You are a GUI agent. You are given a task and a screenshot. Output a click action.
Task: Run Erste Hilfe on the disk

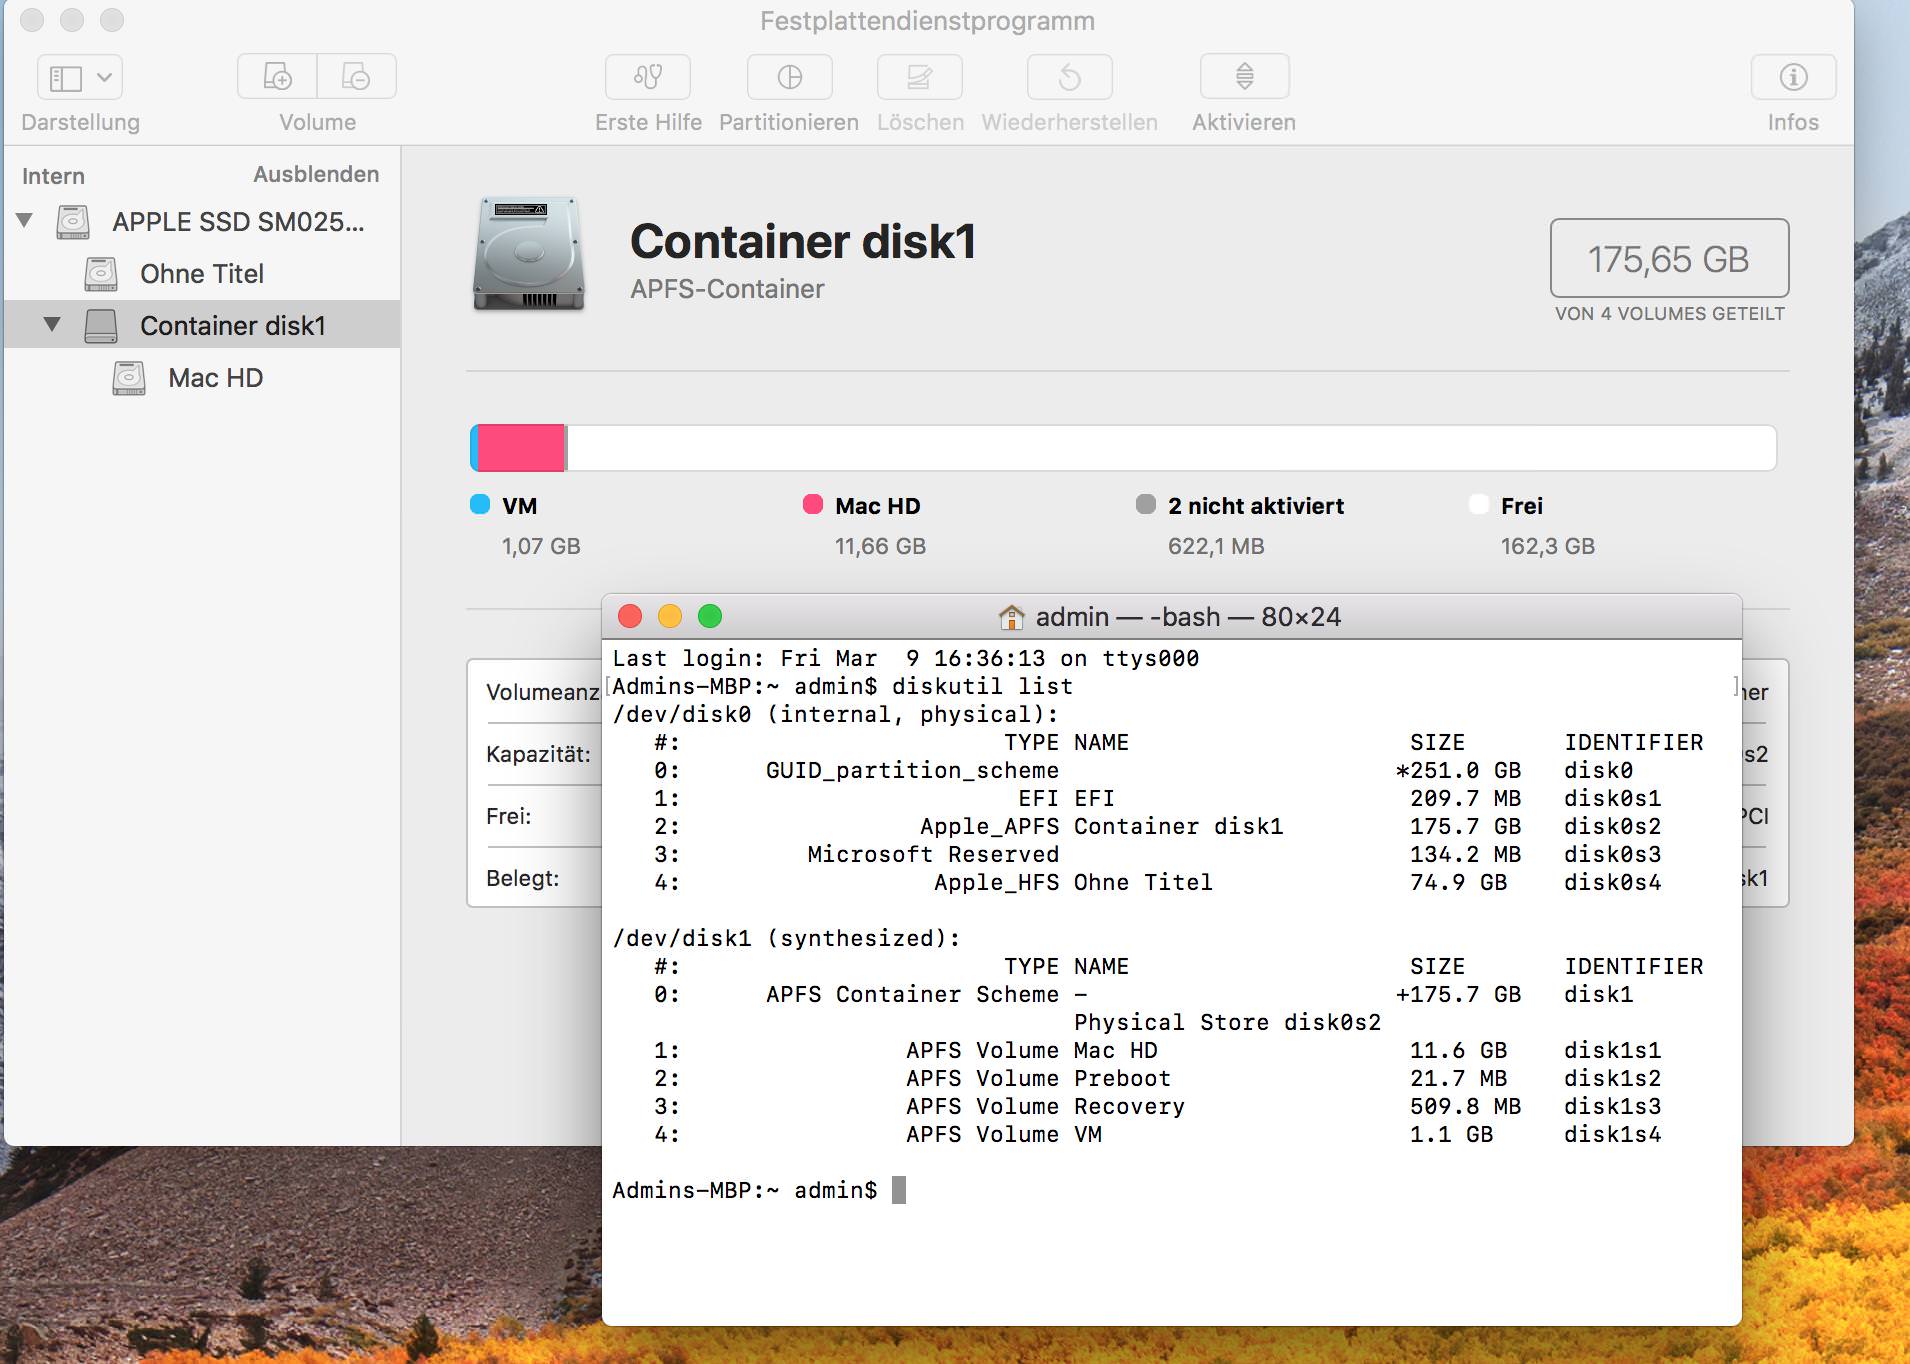(x=648, y=77)
